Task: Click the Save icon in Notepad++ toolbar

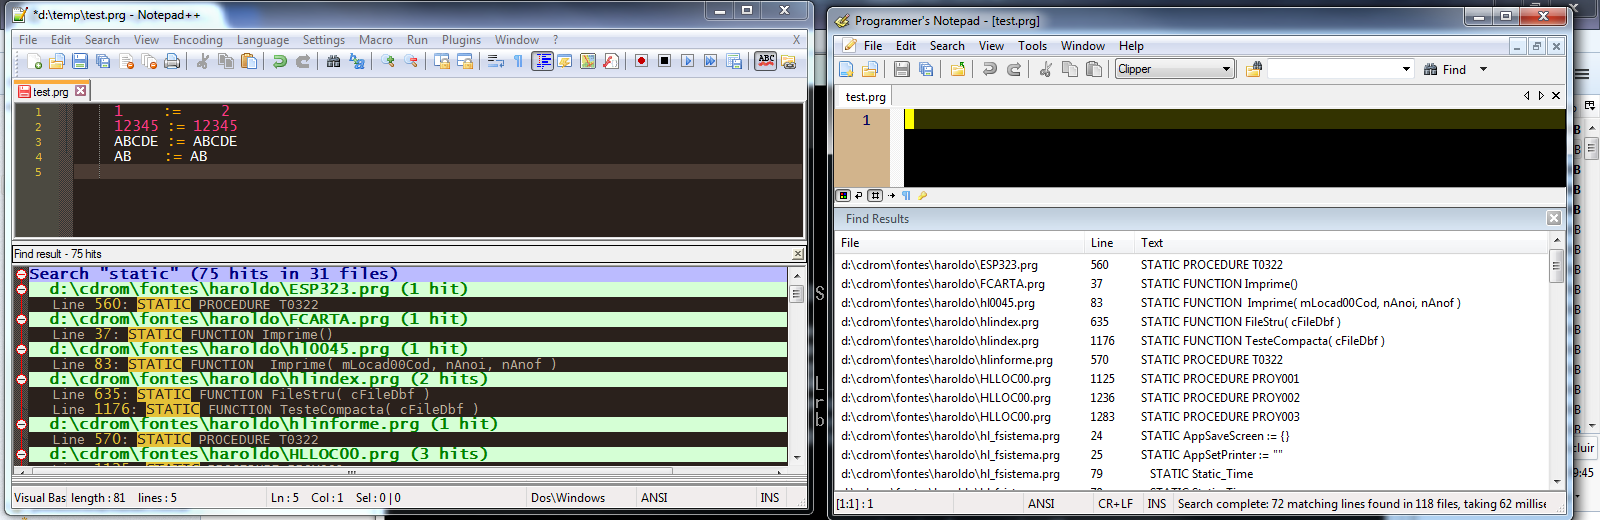Action: click(80, 62)
